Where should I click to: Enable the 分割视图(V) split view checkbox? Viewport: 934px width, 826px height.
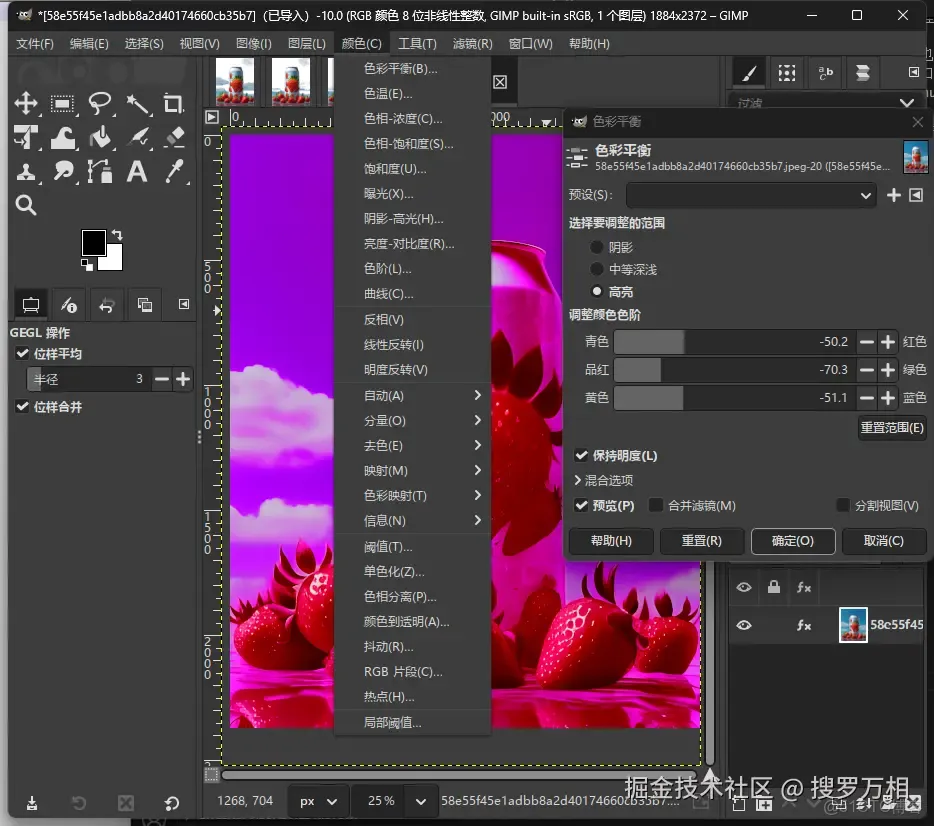pos(843,506)
